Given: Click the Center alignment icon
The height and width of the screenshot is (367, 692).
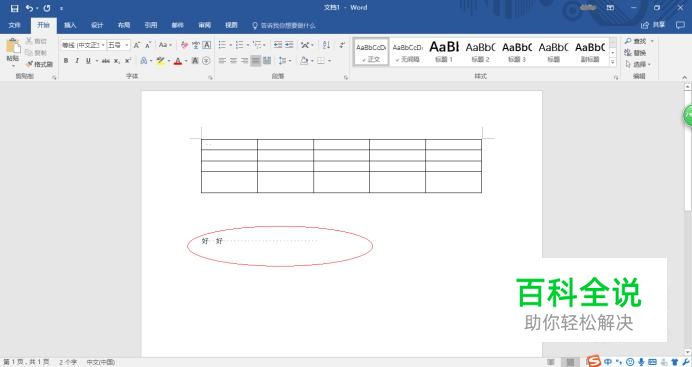Looking at the screenshot, I should (233, 61).
